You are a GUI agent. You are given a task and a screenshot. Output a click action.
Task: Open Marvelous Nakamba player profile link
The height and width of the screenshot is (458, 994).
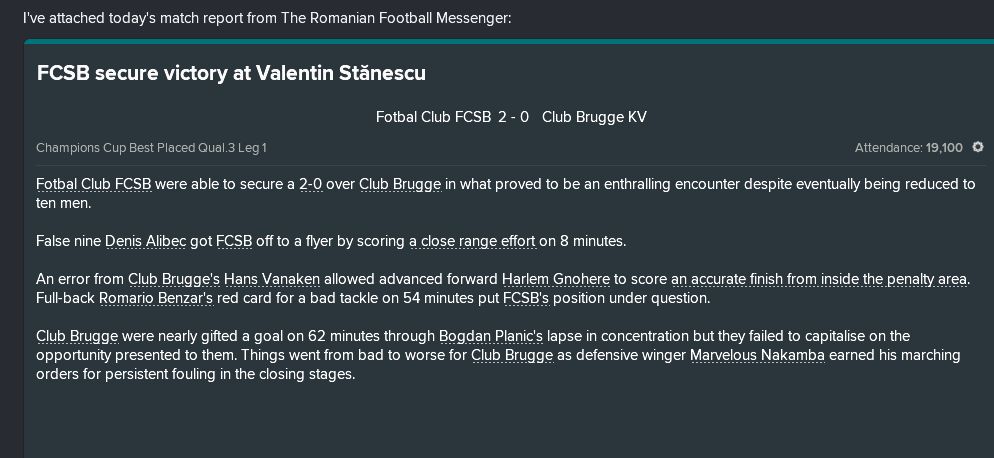click(757, 355)
